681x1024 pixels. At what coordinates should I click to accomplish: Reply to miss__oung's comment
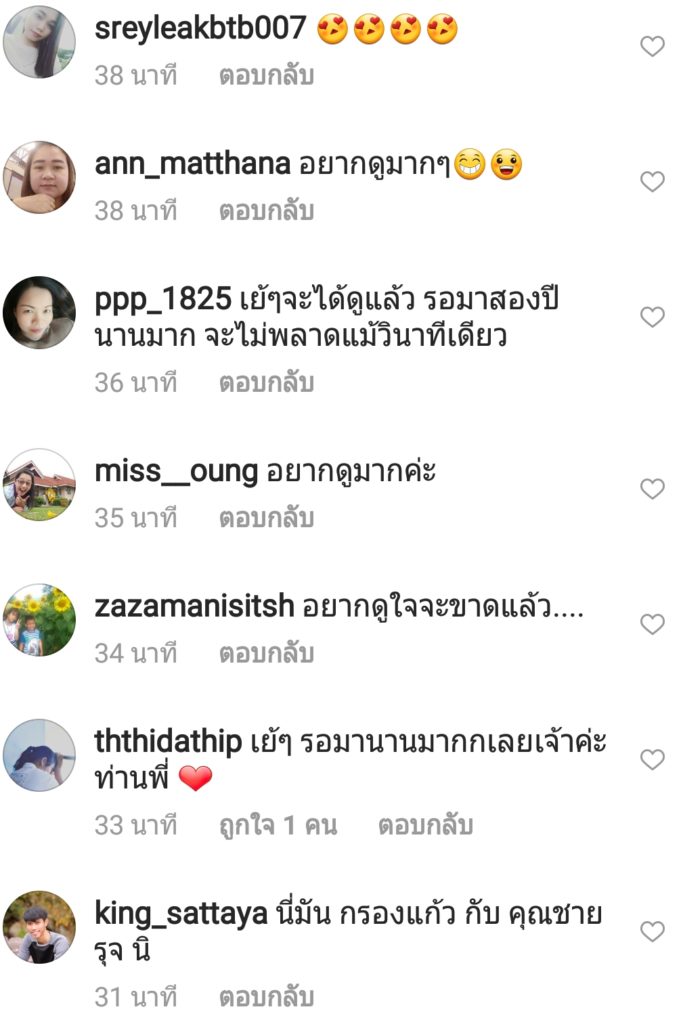pos(266,518)
